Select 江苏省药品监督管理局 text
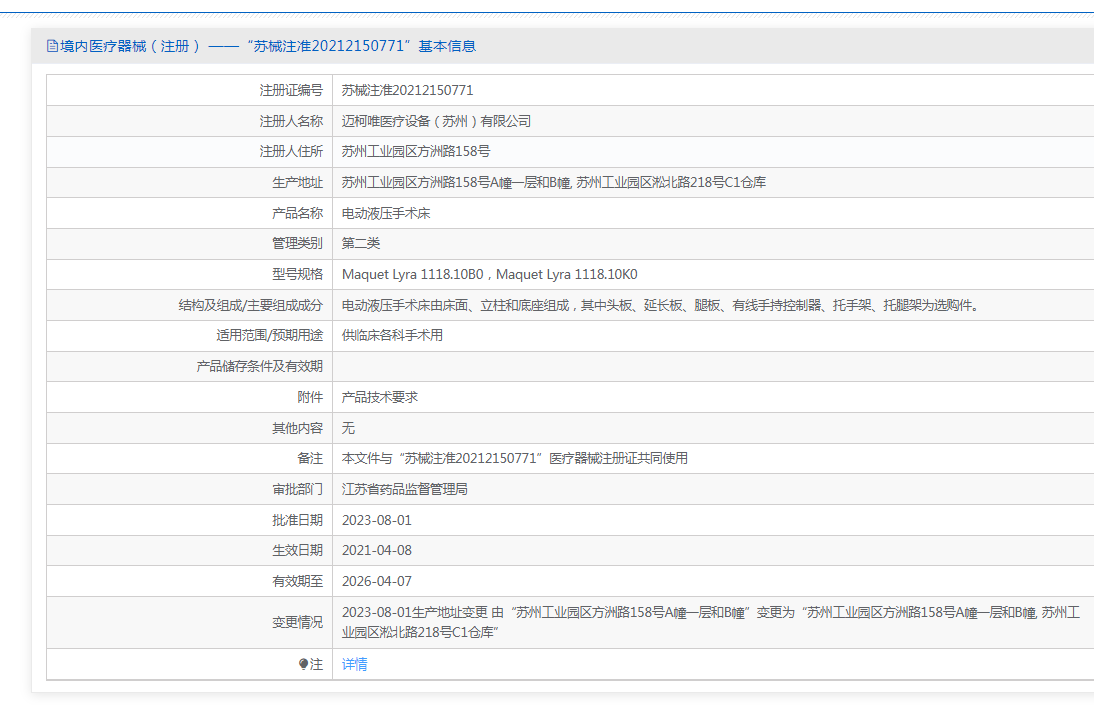1094x705 pixels. [x=405, y=489]
